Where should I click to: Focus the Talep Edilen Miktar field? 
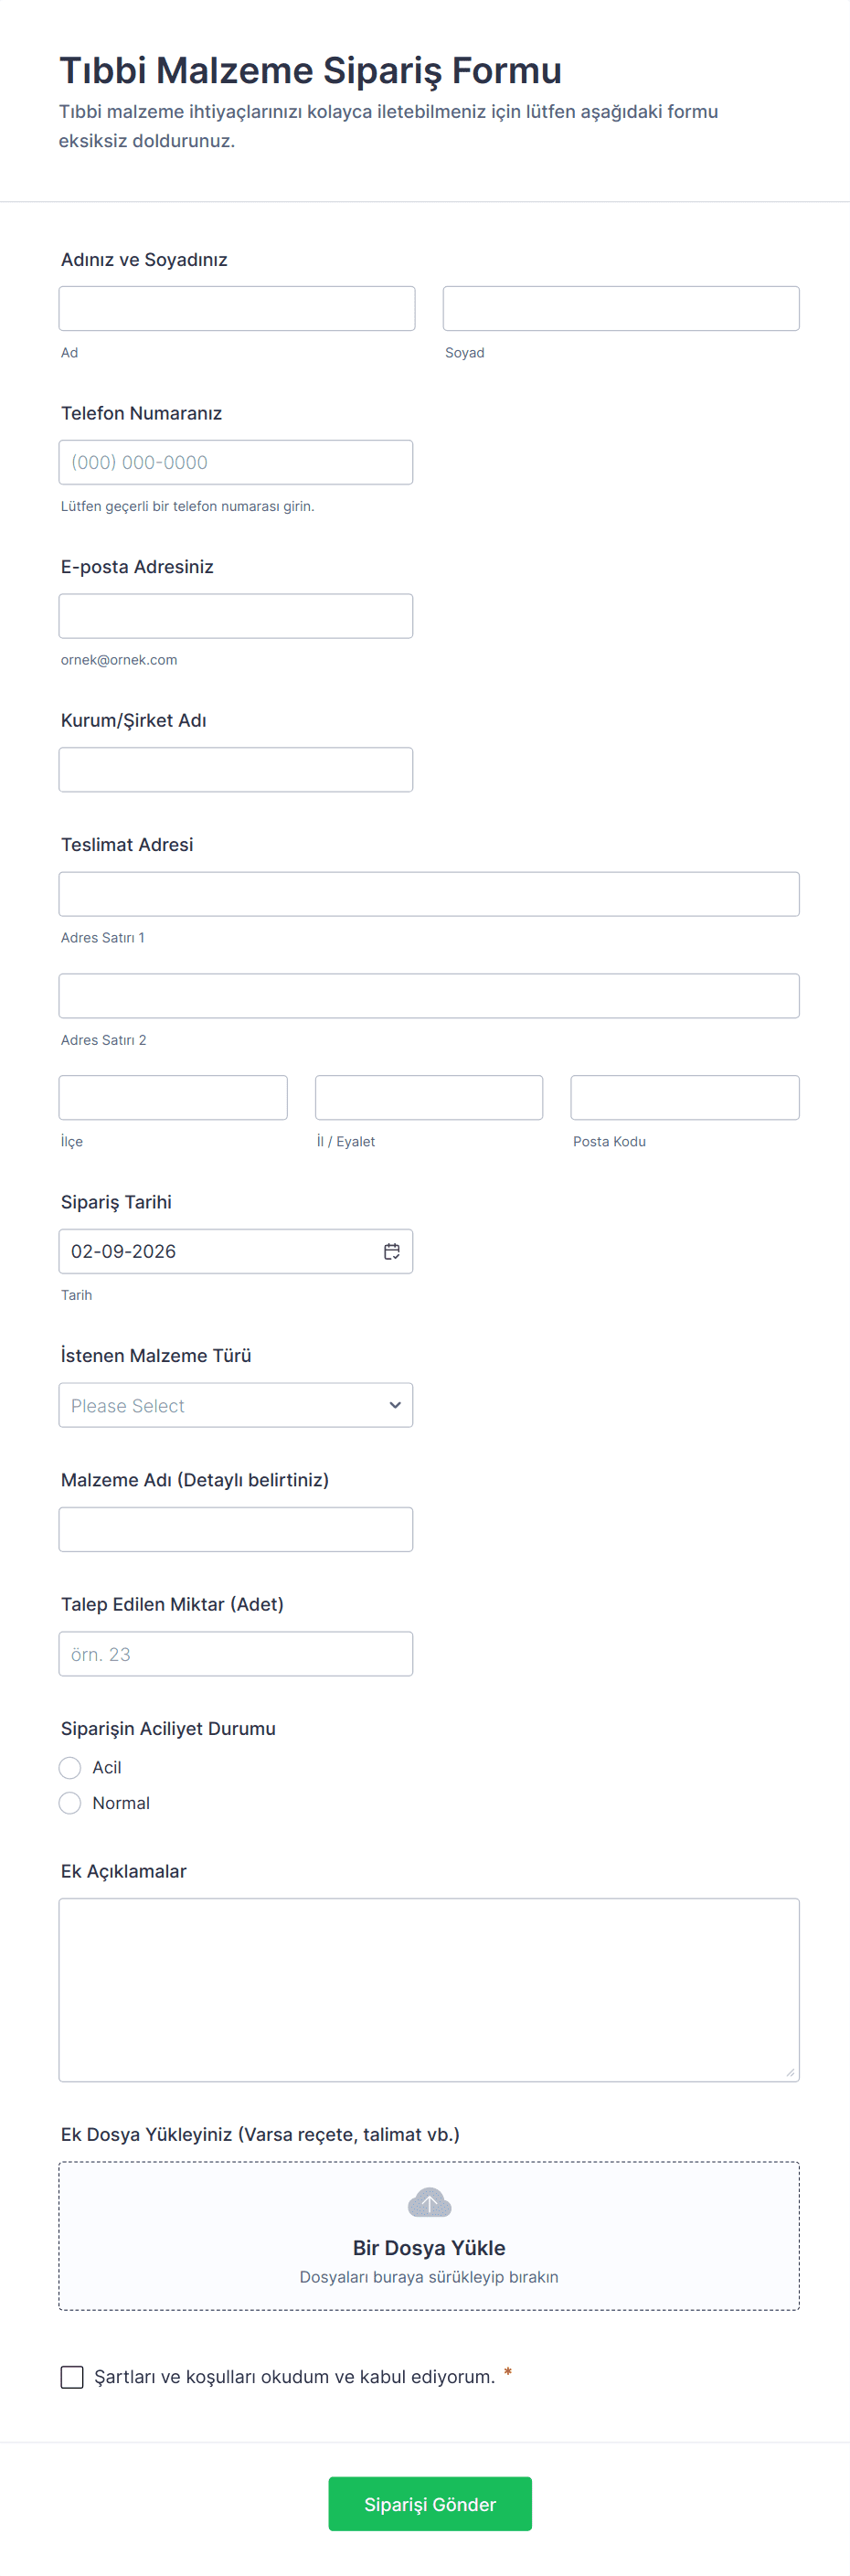coord(235,1654)
